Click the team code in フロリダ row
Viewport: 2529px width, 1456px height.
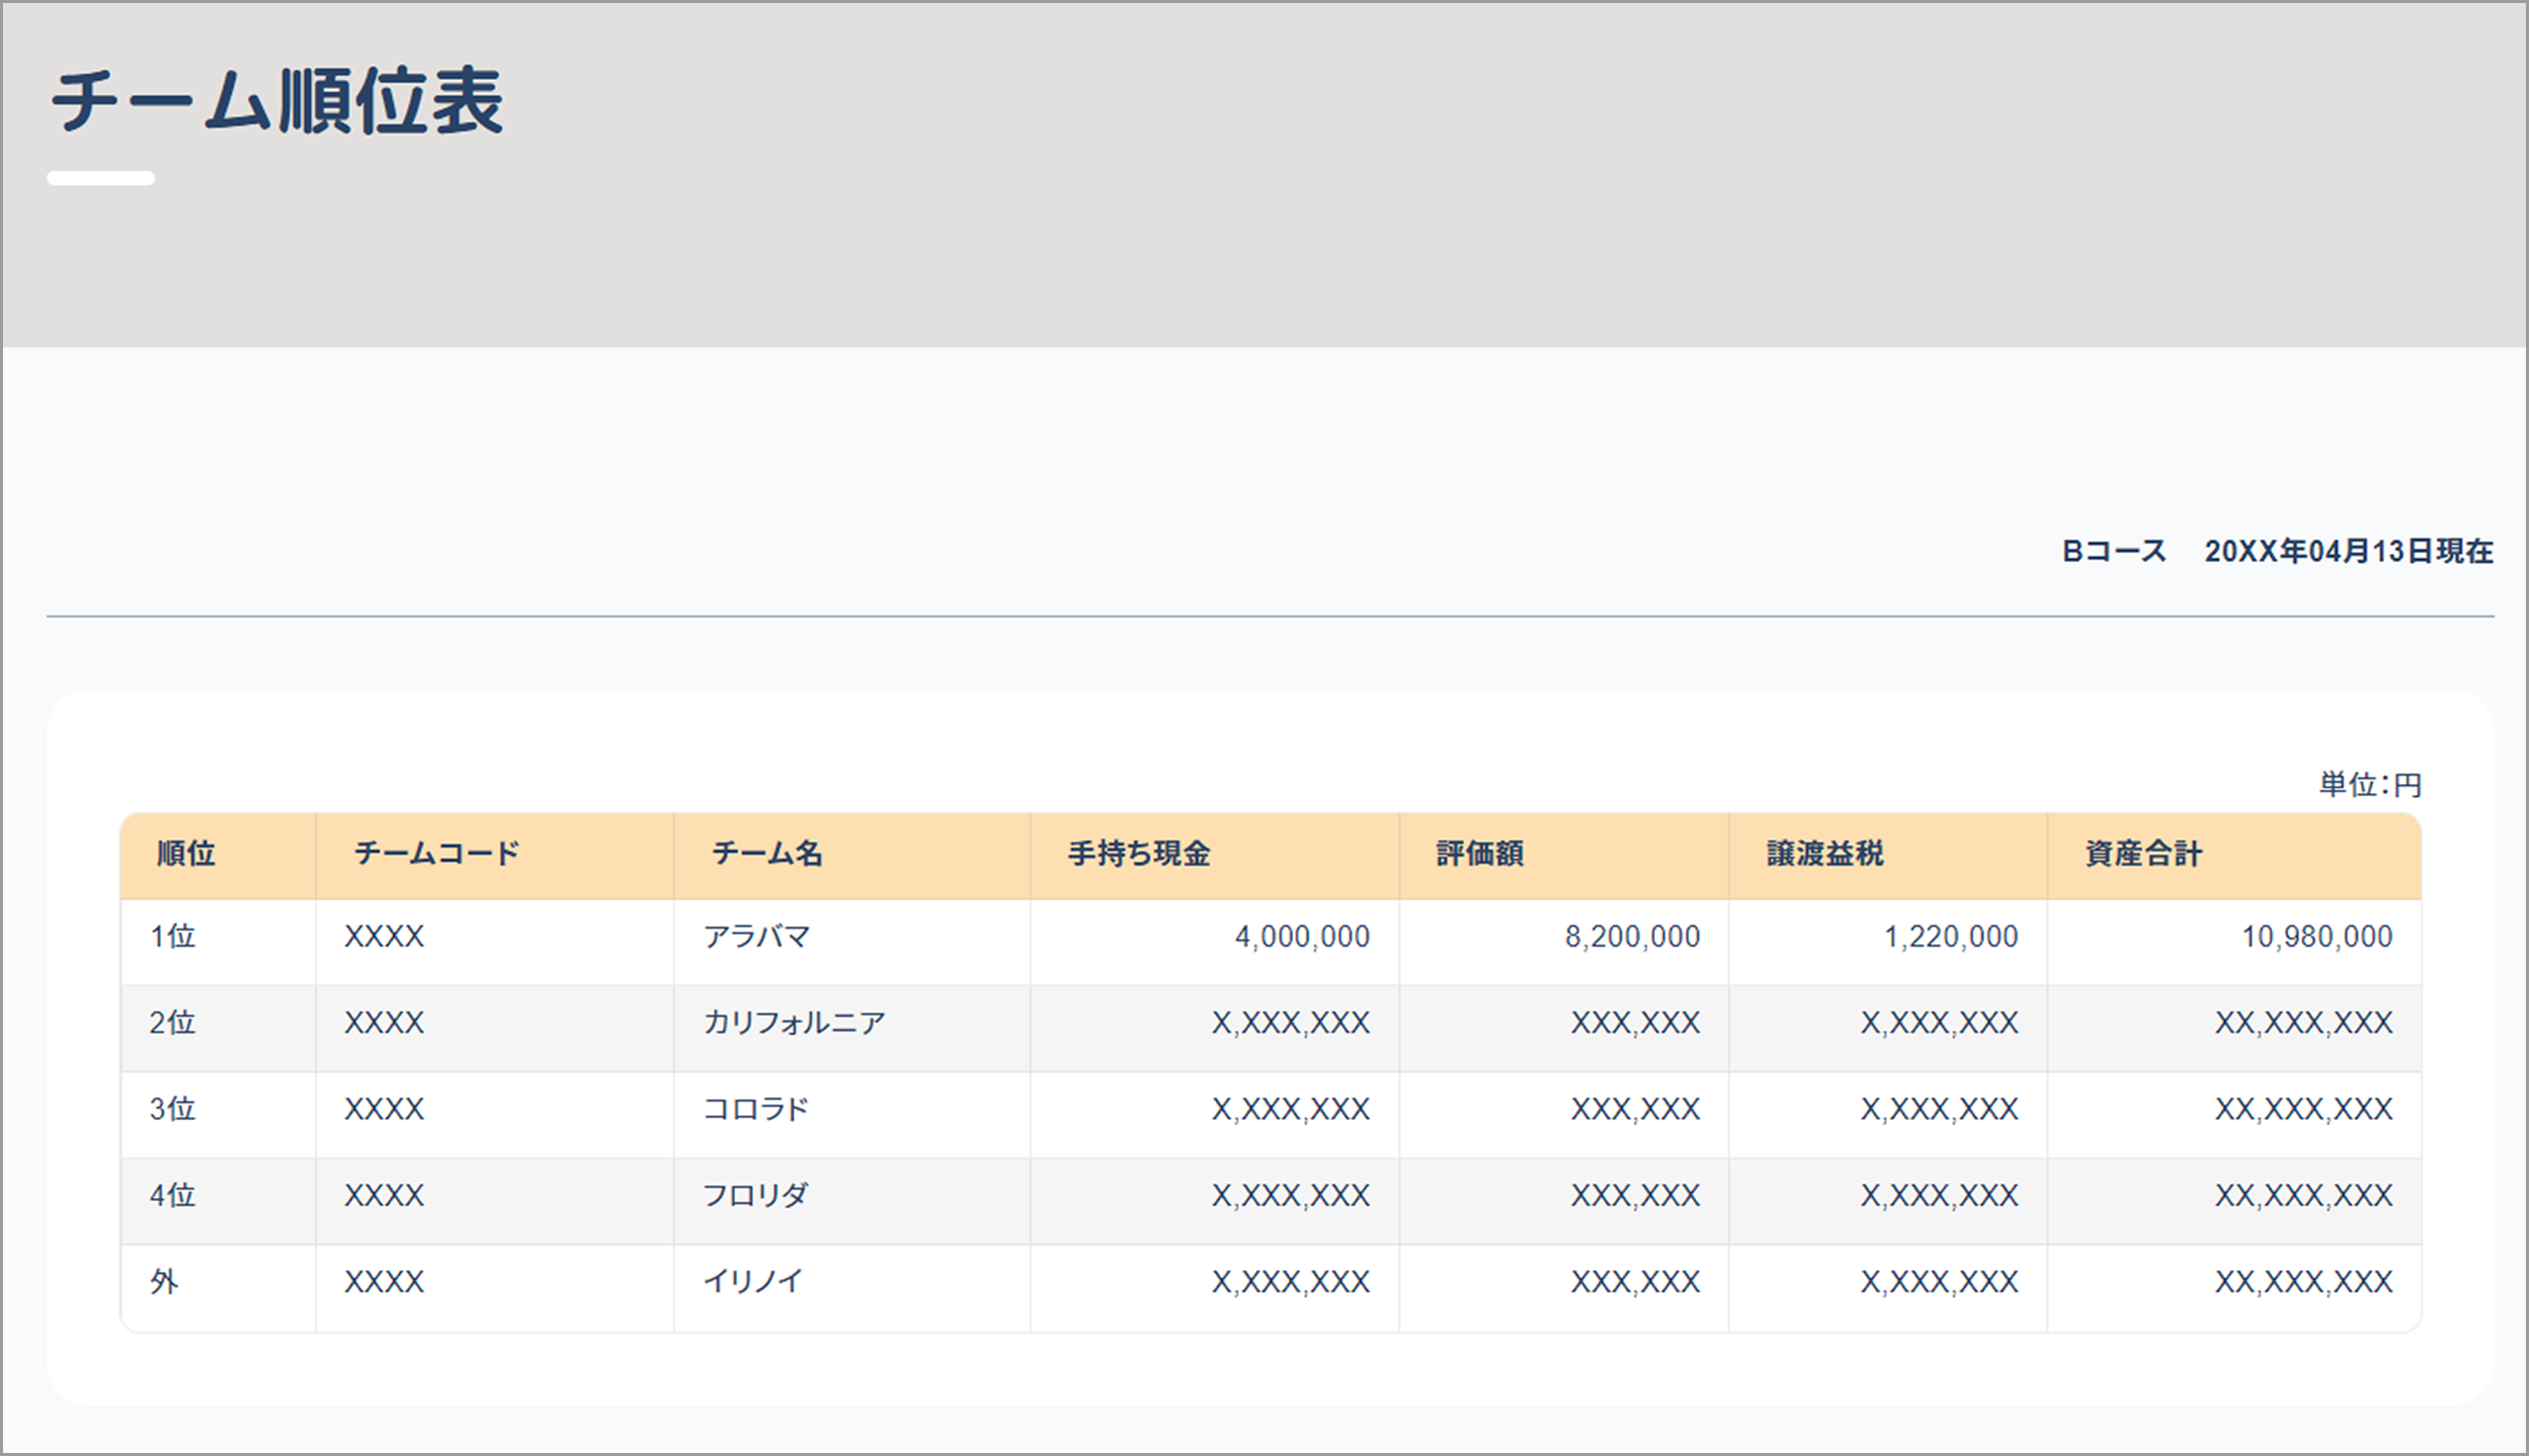point(384,1194)
